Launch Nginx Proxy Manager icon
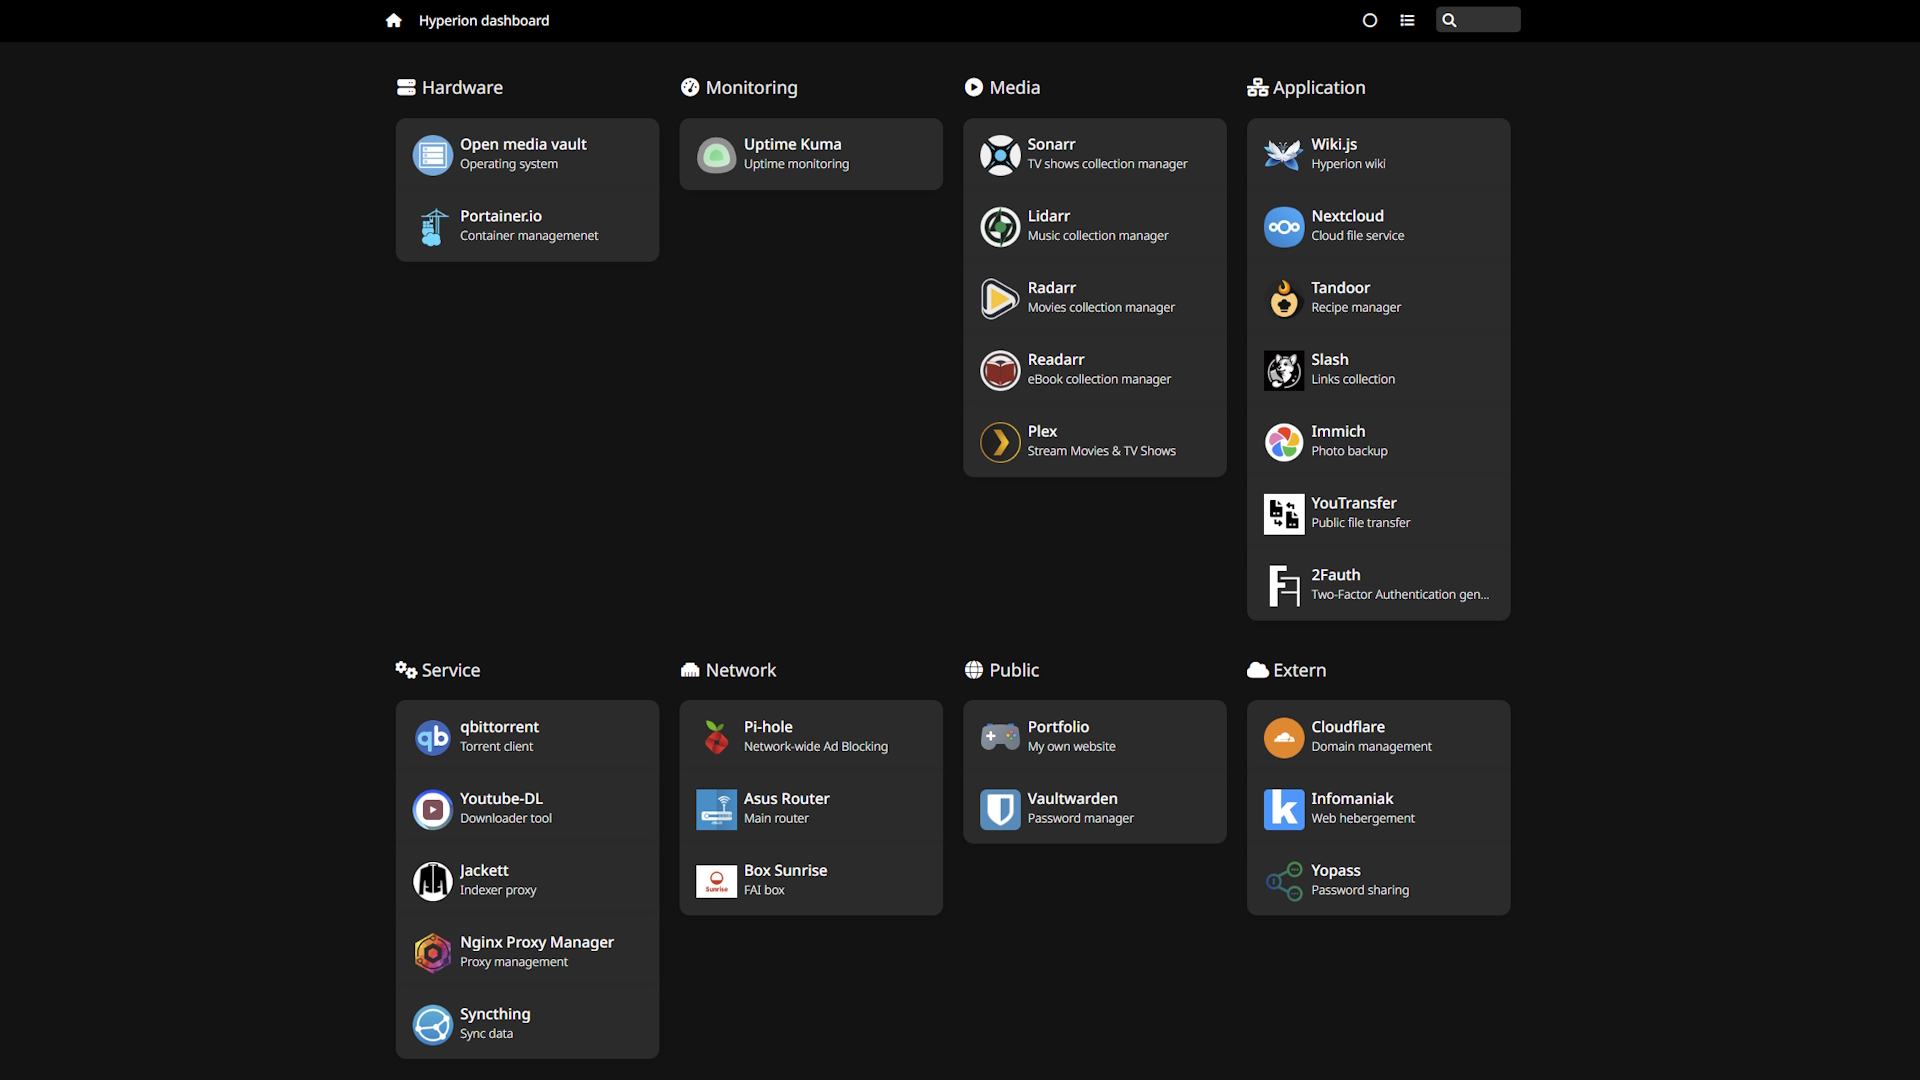The height and width of the screenshot is (1080, 1920). (433, 953)
